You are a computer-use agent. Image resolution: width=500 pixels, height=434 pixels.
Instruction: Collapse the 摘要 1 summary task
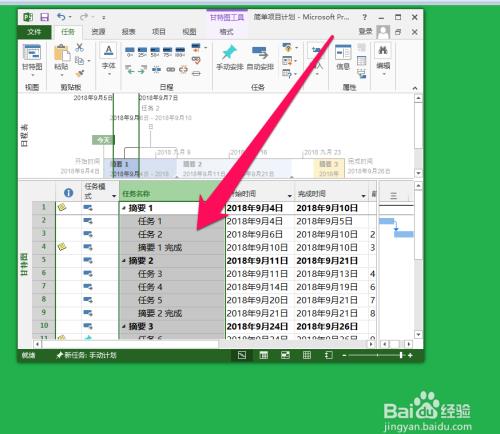124,209
